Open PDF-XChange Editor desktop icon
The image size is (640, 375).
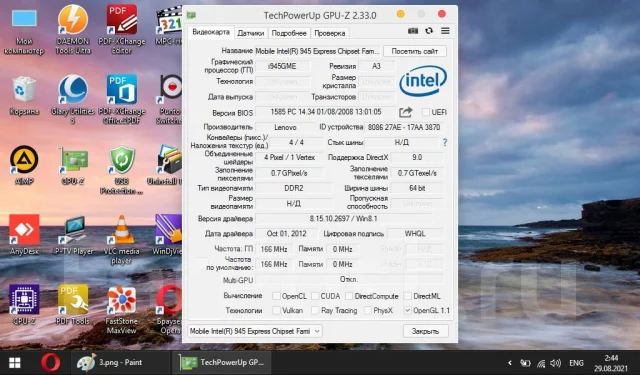coord(122,29)
